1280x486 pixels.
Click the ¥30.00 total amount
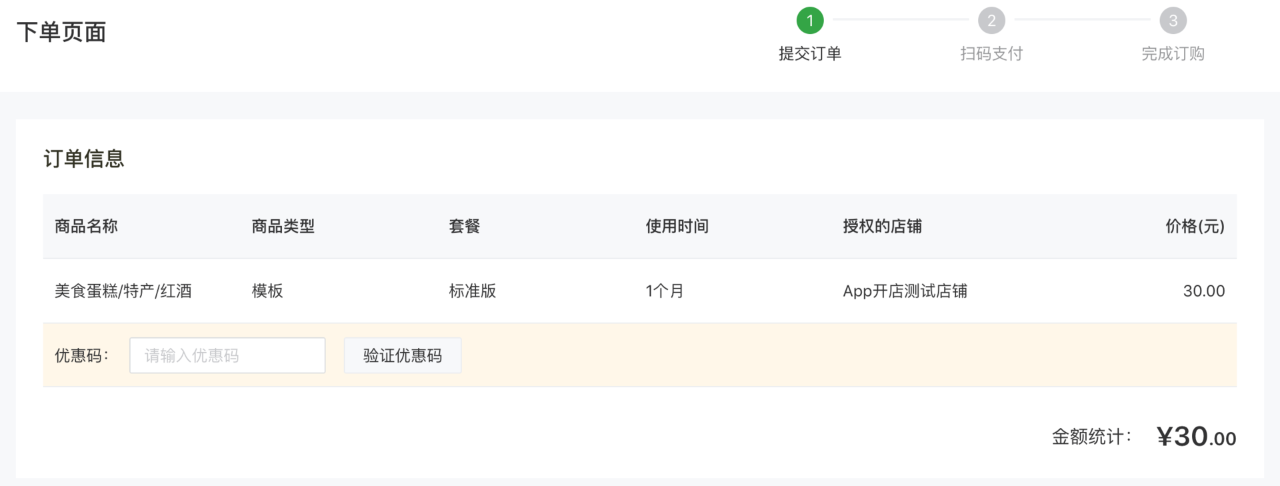coord(1196,436)
